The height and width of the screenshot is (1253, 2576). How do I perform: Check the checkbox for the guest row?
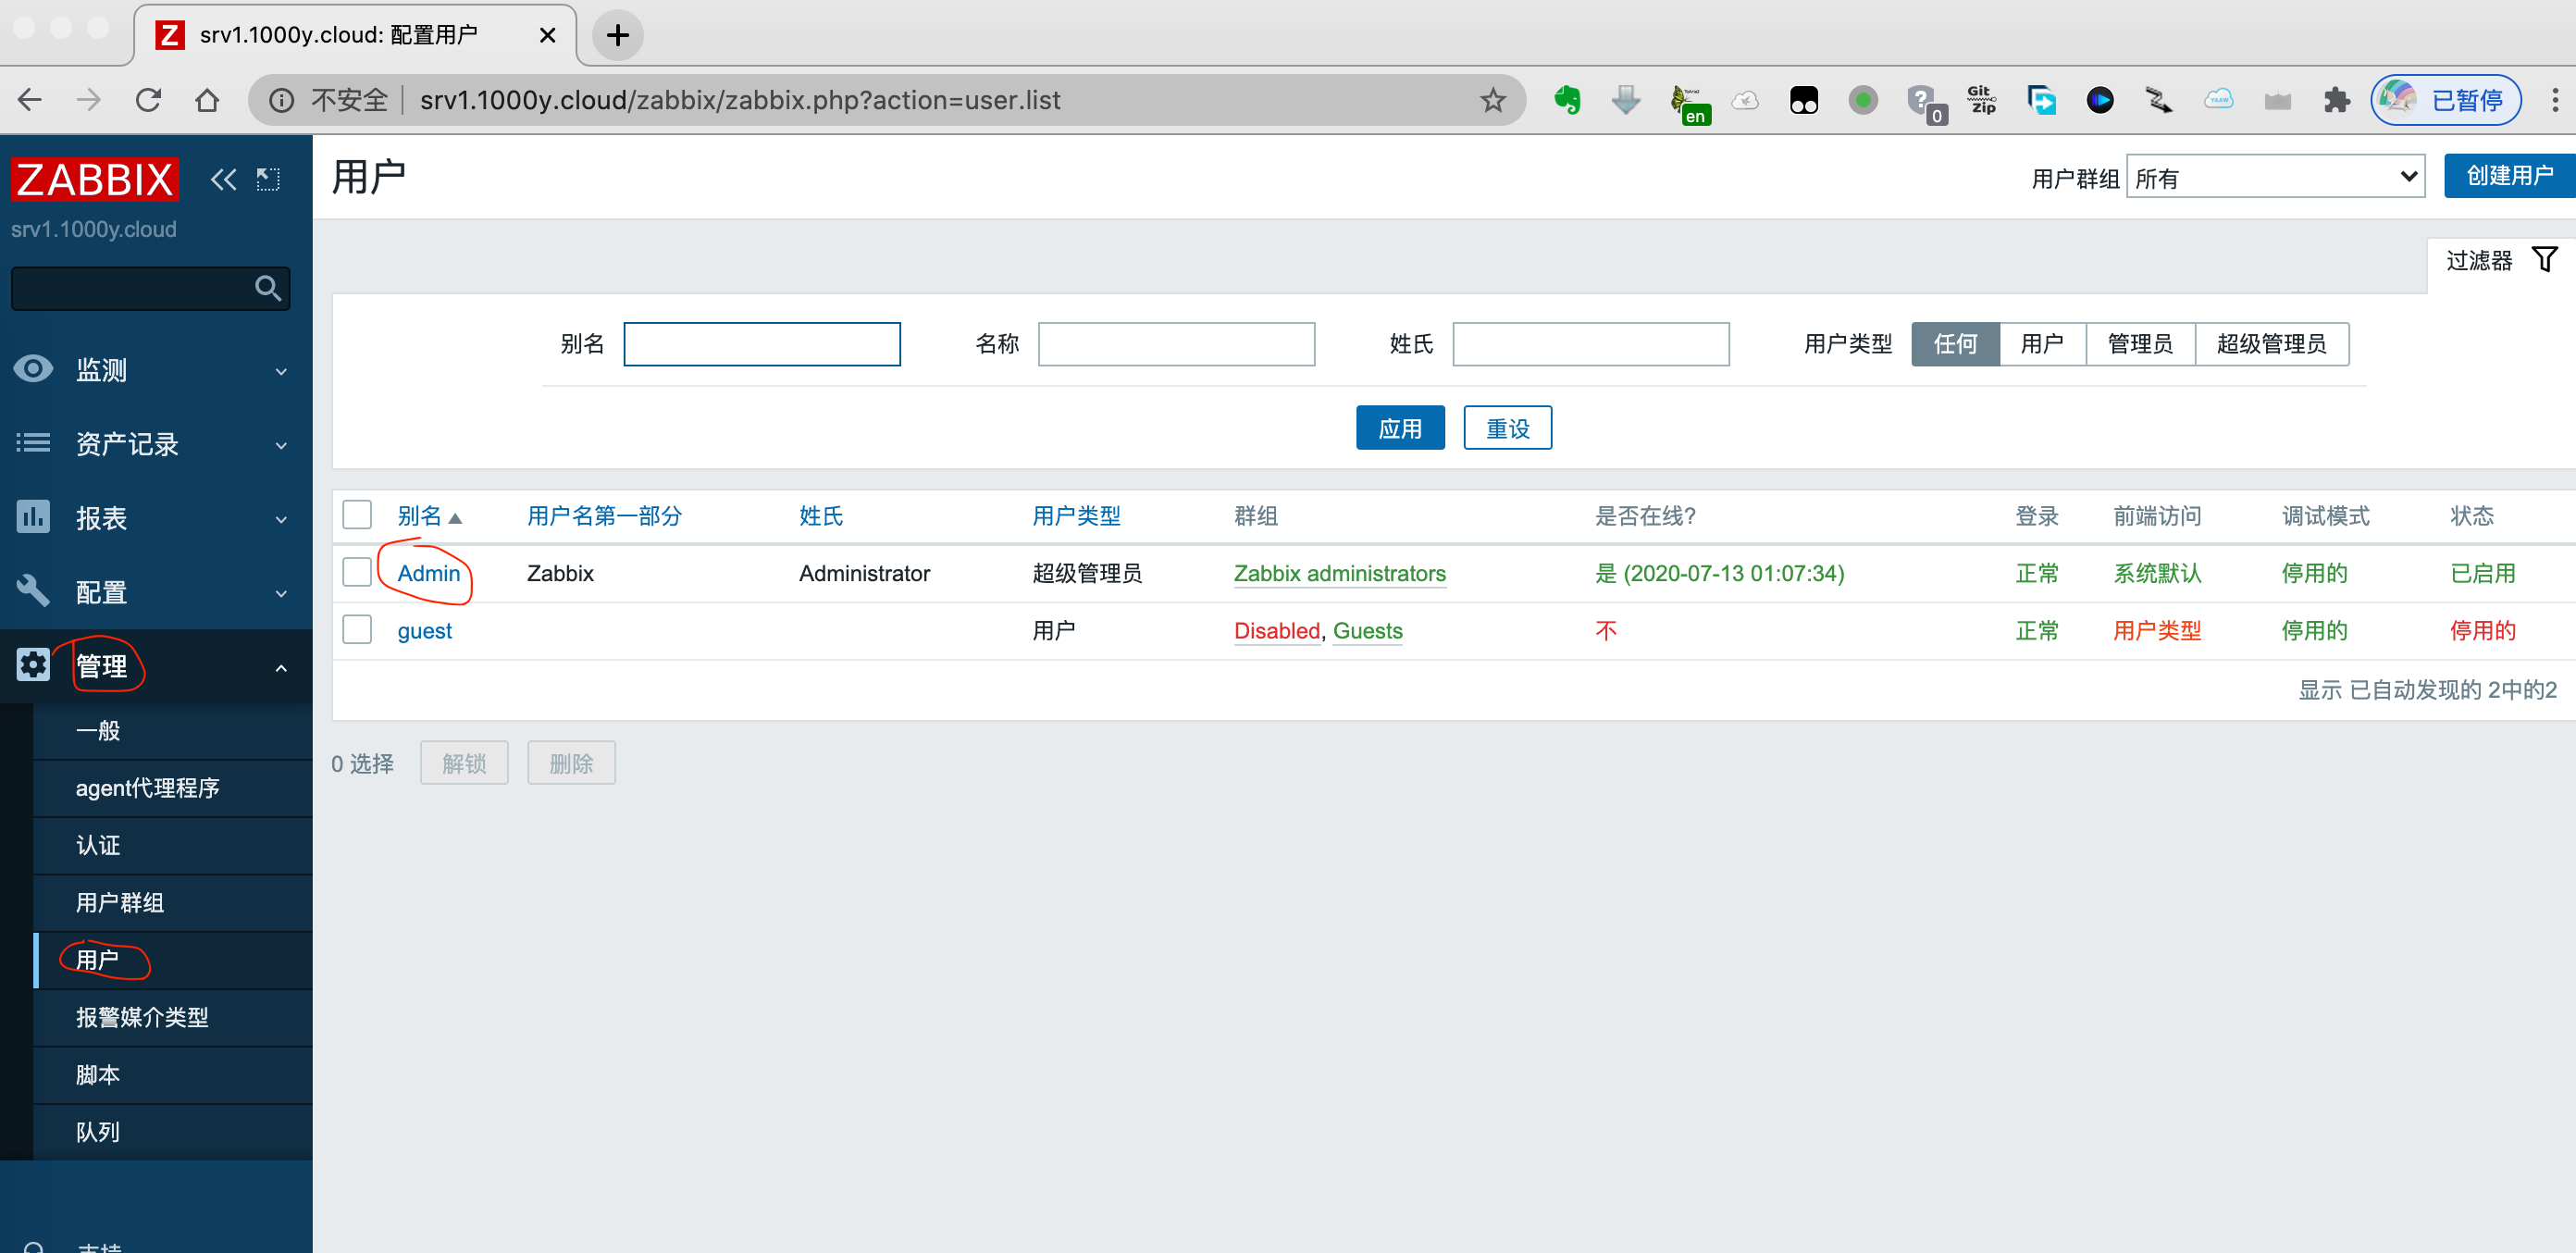point(357,629)
